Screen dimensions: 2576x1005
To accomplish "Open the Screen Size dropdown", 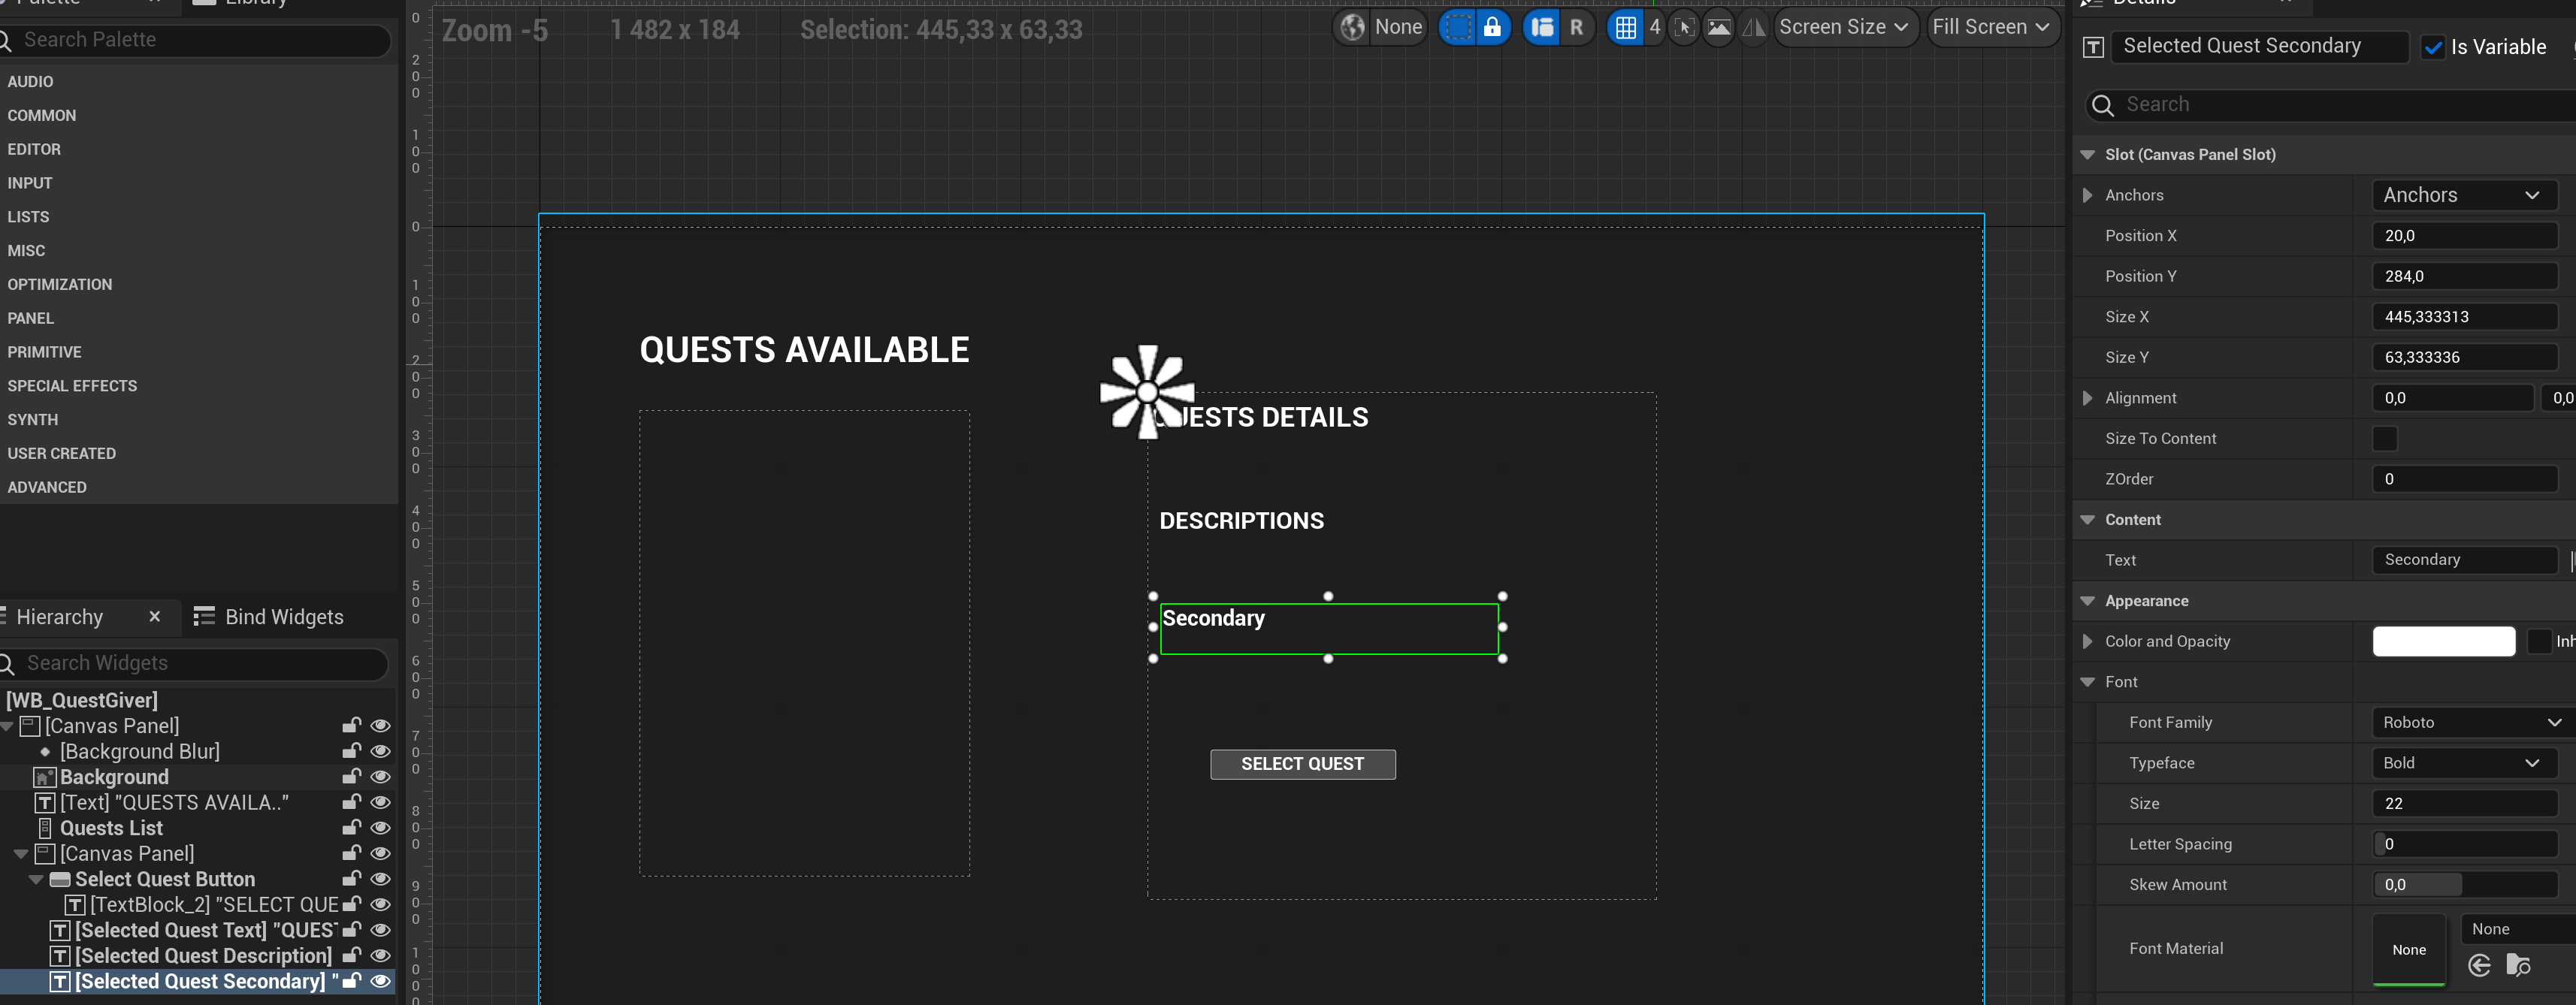I will 1844,27.
